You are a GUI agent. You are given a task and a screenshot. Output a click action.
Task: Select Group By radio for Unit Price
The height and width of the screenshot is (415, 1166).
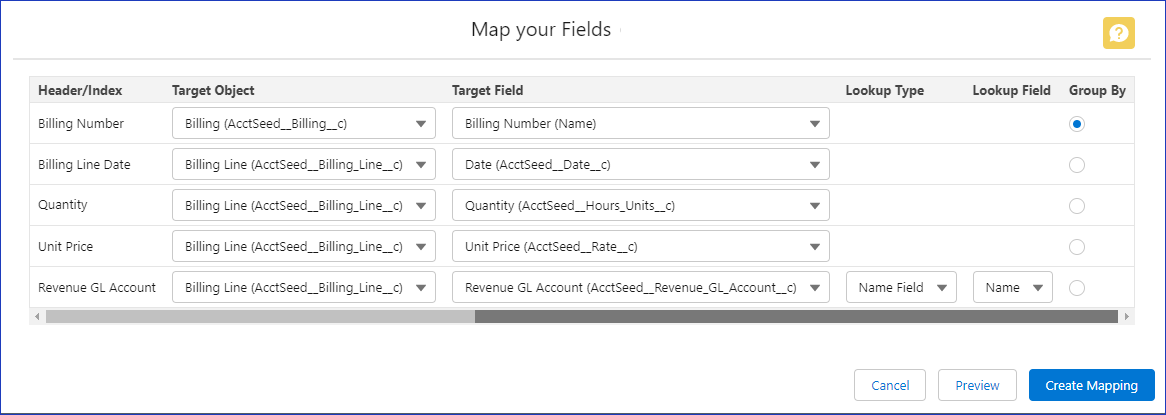1076,247
